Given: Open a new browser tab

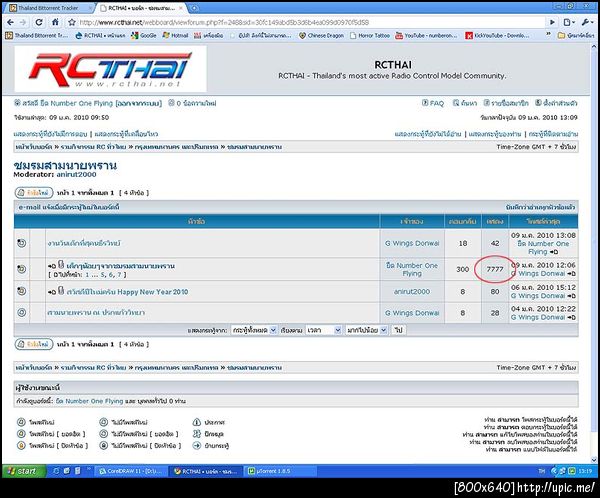Looking at the screenshot, I should (194, 8).
